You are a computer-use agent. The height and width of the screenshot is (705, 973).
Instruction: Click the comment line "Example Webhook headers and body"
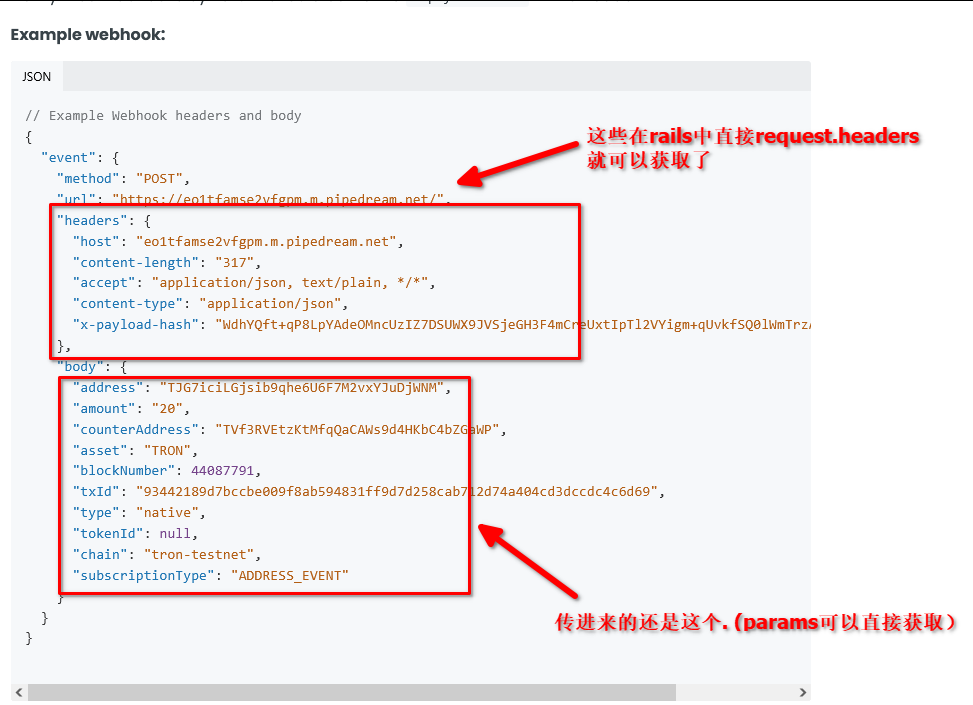pos(163,116)
